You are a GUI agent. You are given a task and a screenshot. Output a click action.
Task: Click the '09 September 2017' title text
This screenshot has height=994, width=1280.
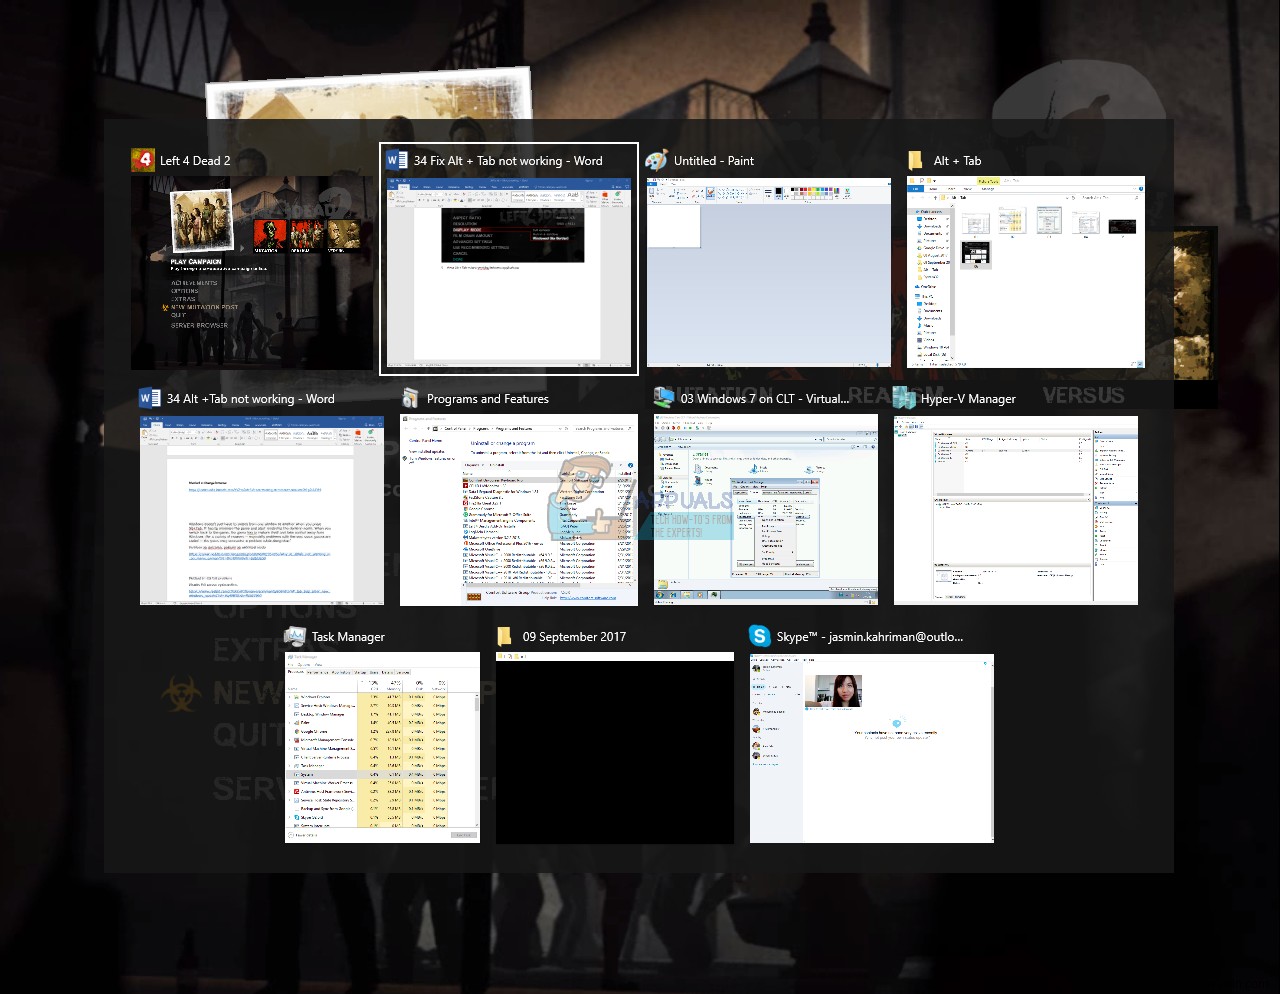click(x=574, y=636)
